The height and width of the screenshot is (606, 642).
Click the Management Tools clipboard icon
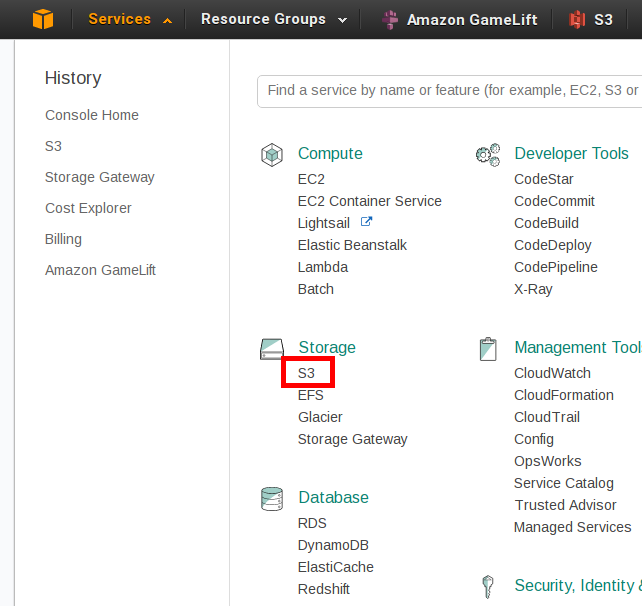tap(488, 348)
